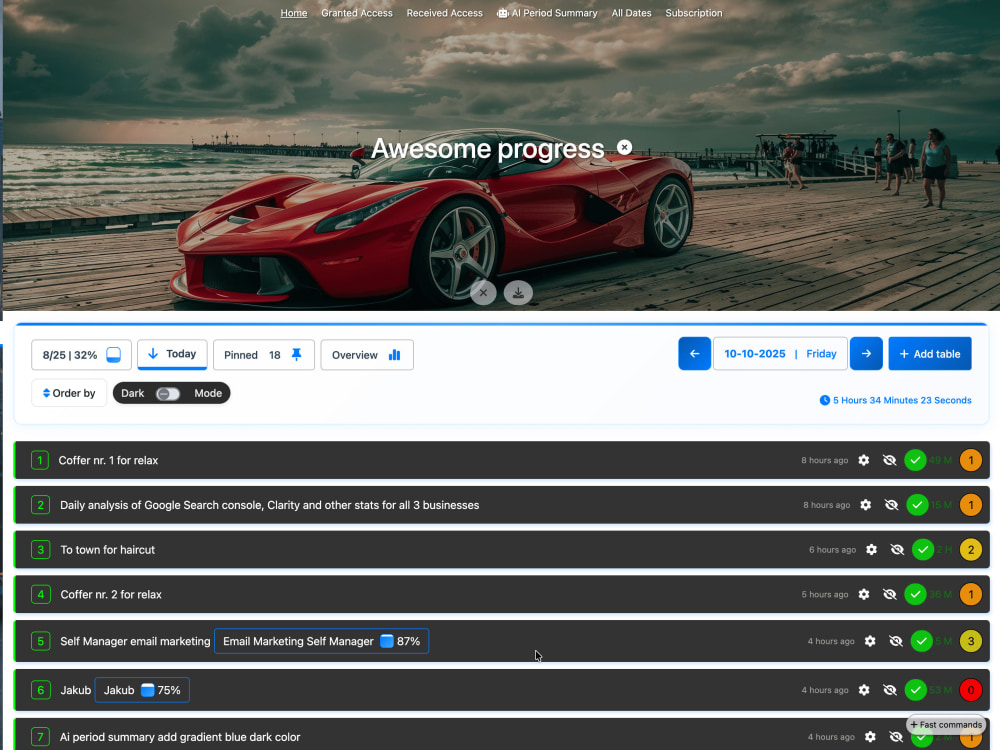Viewport: 1000px width, 750px height.
Task: Switch the Dark Mode toggle
Action: [x=168, y=393]
